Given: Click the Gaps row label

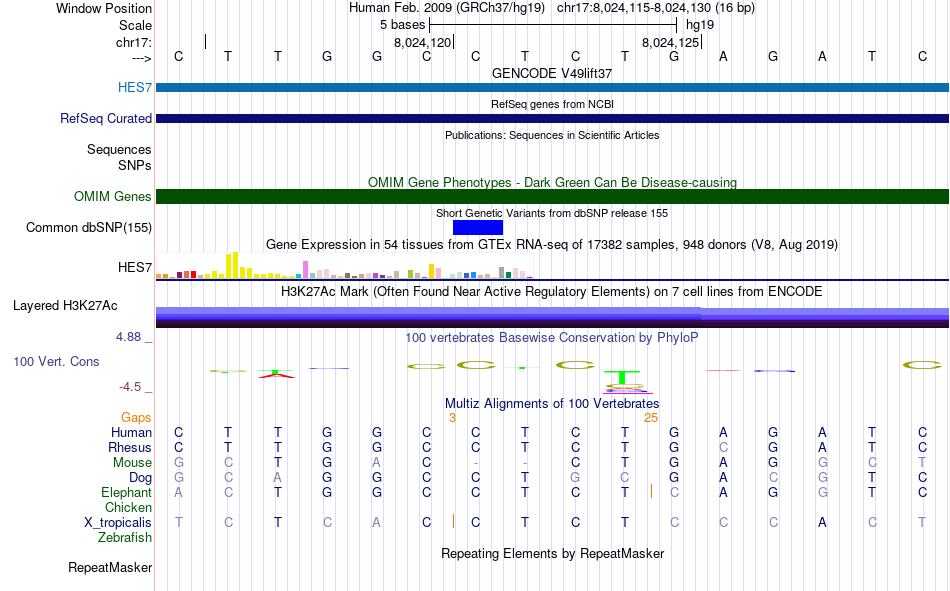Looking at the screenshot, I should 136,417.
